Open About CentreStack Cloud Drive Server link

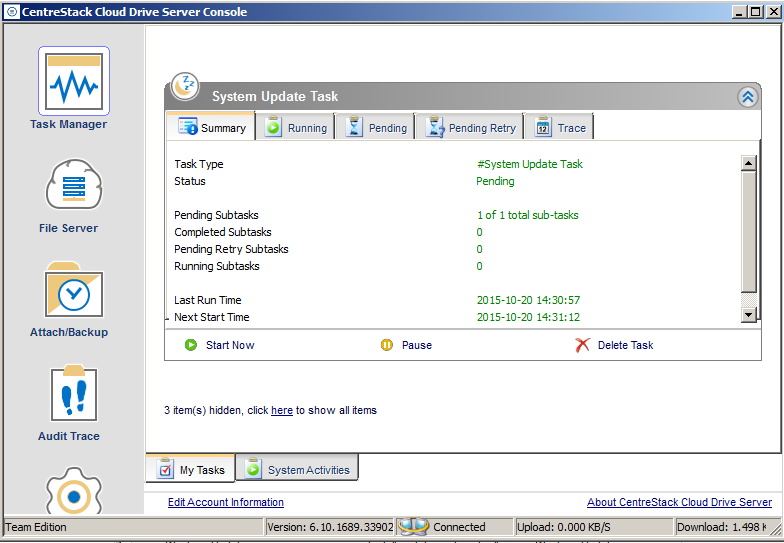tap(680, 502)
